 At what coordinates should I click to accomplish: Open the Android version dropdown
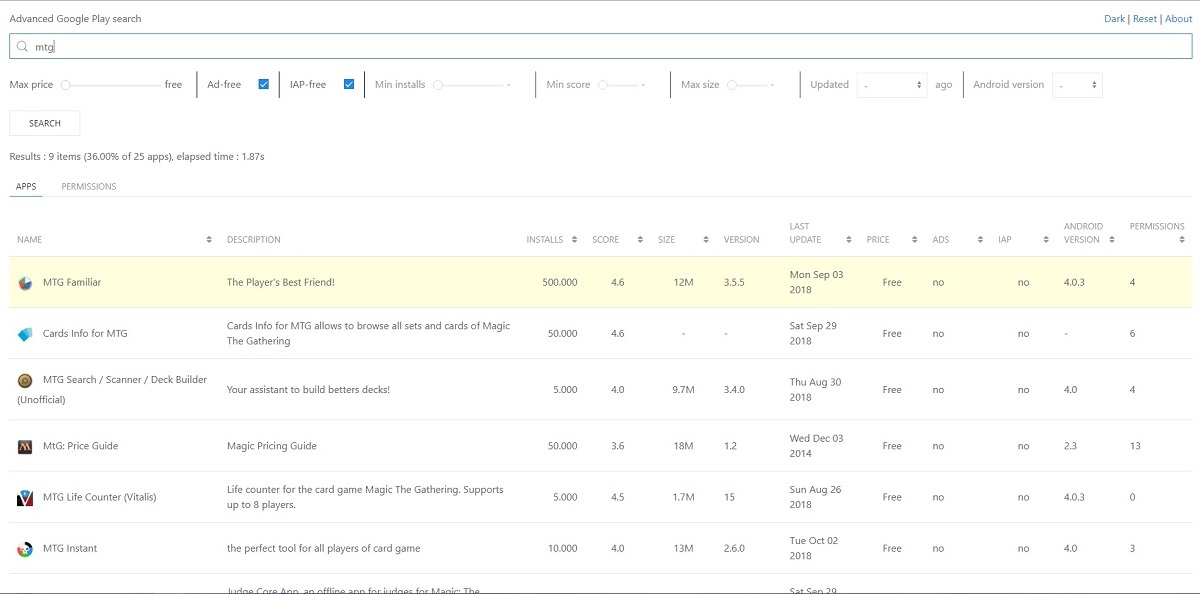pyautogui.click(x=1078, y=85)
